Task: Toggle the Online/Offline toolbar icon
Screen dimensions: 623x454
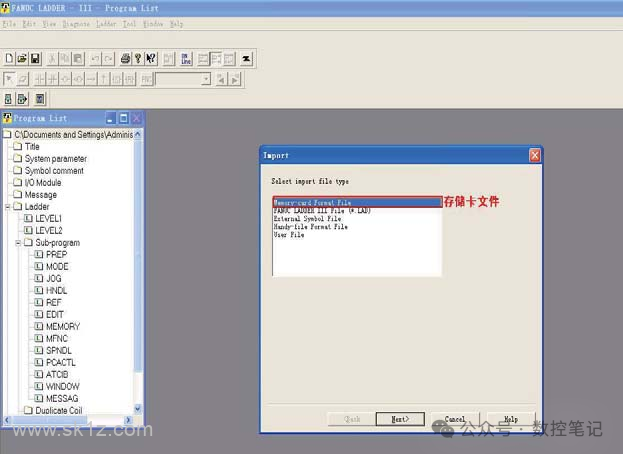Action: pyautogui.click(x=186, y=59)
